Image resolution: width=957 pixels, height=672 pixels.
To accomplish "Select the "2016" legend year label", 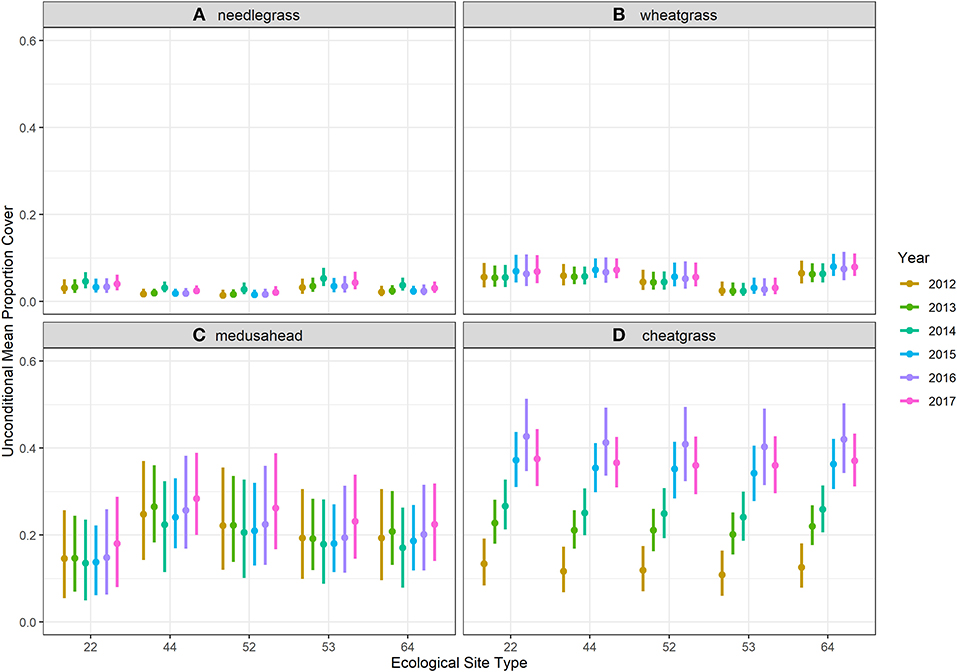I will 942,378.
